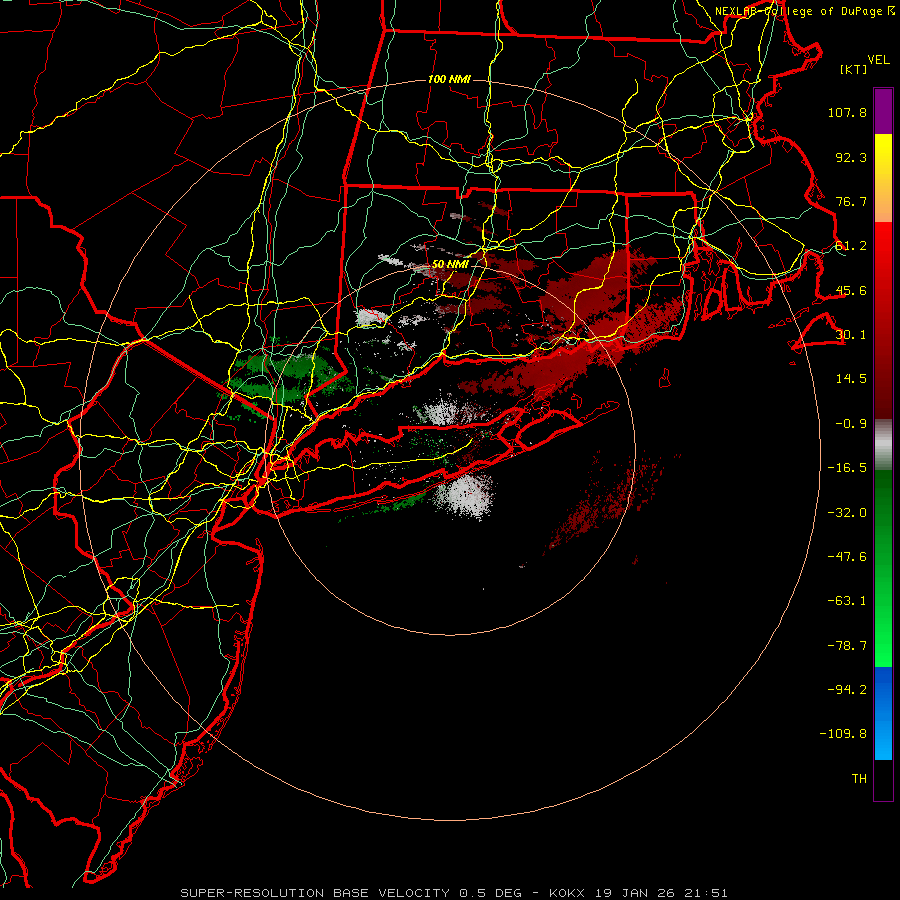The width and height of the screenshot is (900, 900).
Task: Select the -16.5 legend value
Action: tap(847, 468)
